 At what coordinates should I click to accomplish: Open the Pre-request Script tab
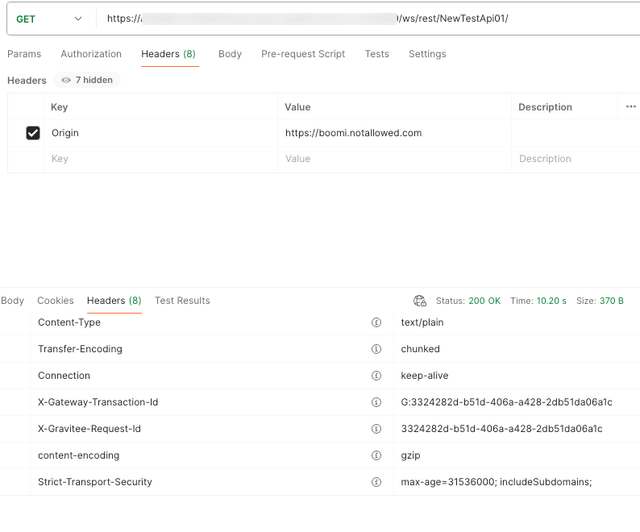point(303,54)
